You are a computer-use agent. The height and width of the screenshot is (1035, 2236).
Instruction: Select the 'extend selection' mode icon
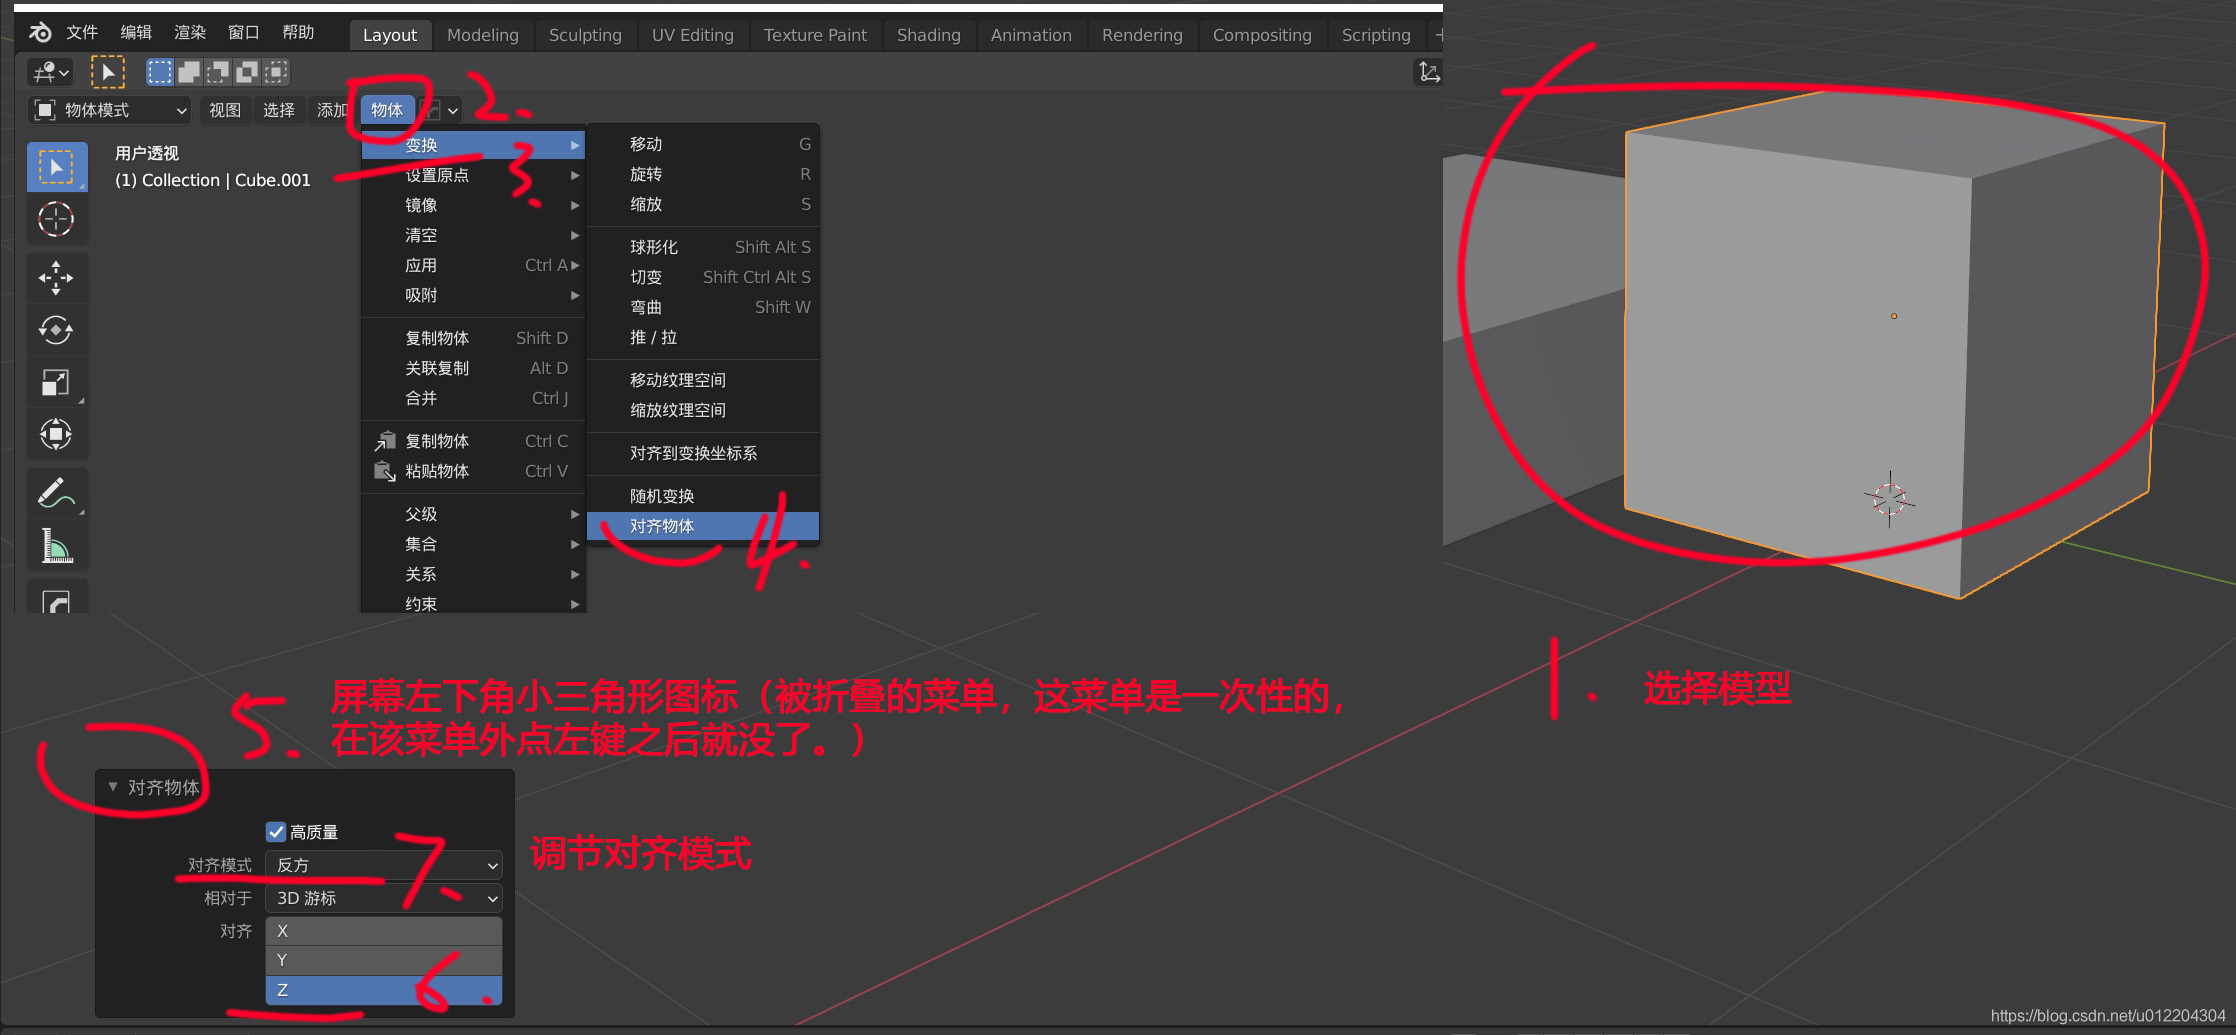[189, 72]
